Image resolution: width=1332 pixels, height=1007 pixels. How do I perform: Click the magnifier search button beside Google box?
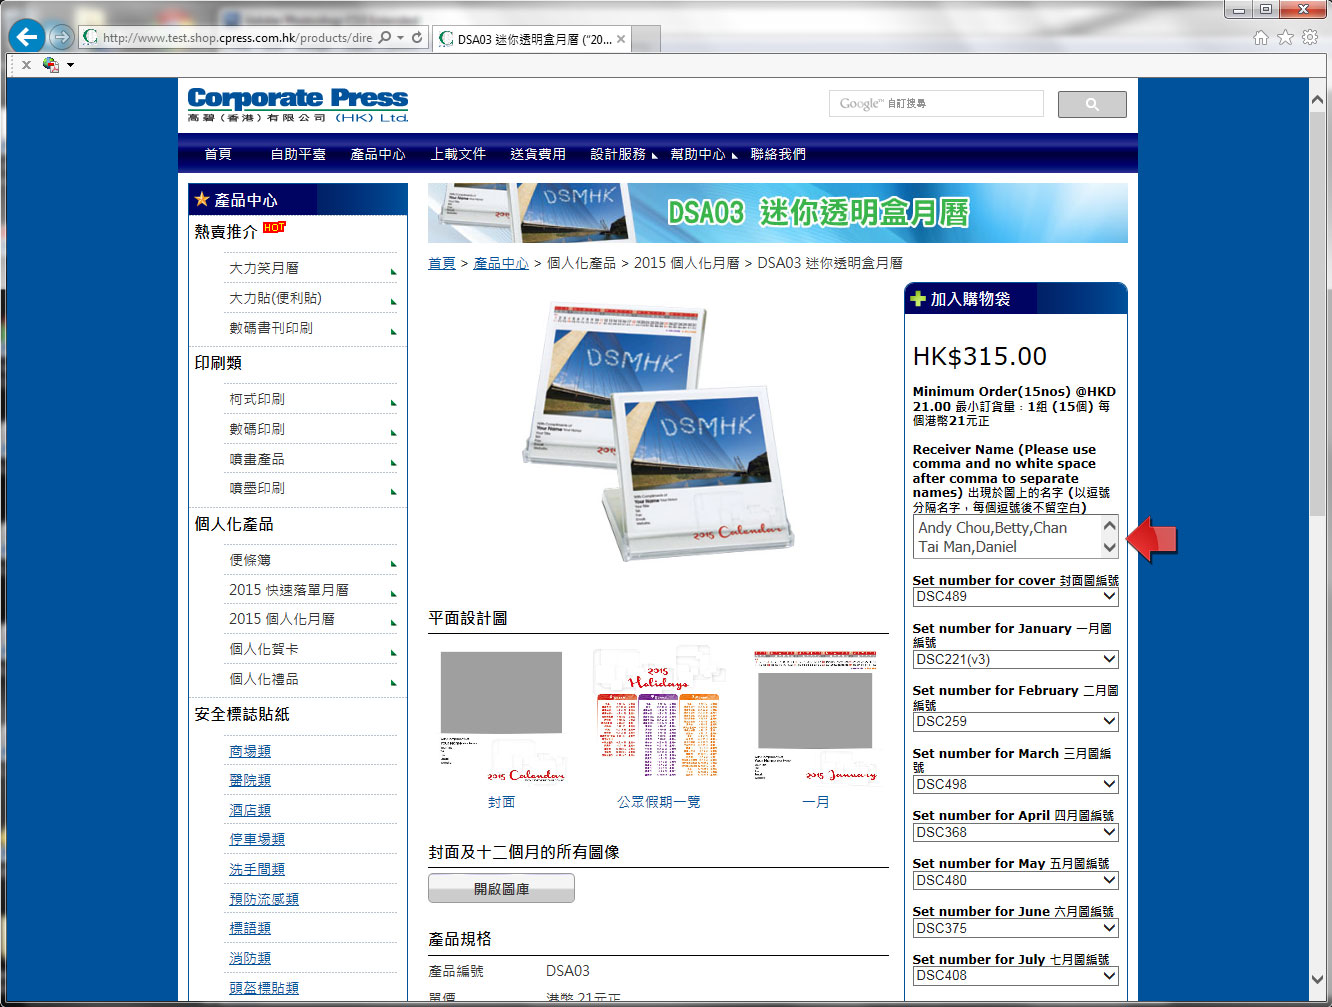tap(1092, 104)
